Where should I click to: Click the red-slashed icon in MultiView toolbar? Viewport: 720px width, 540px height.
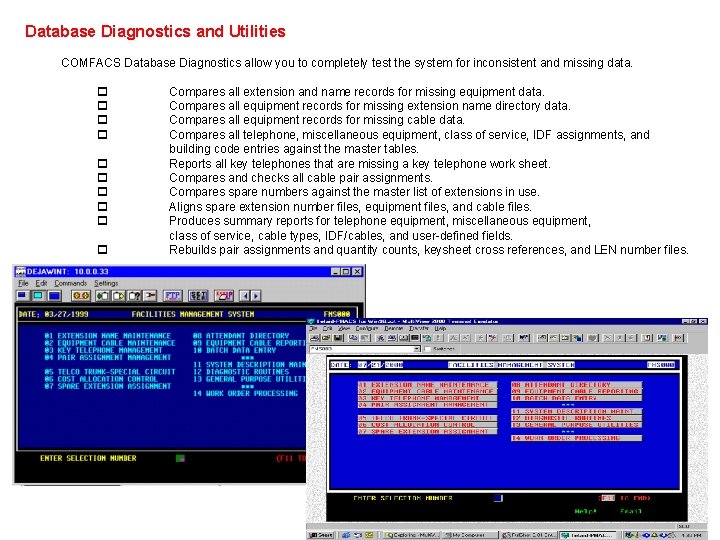492,338
